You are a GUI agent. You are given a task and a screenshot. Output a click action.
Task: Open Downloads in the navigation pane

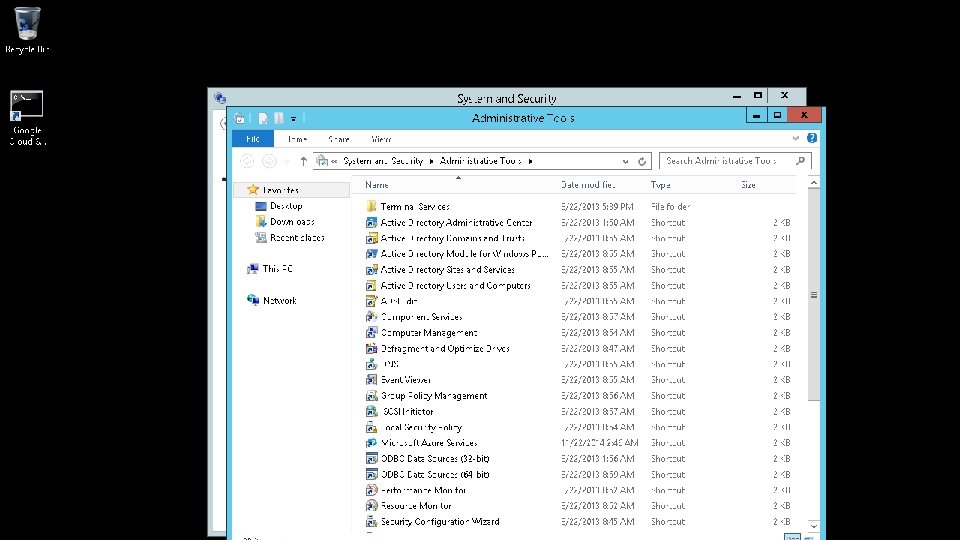pyautogui.click(x=292, y=222)
